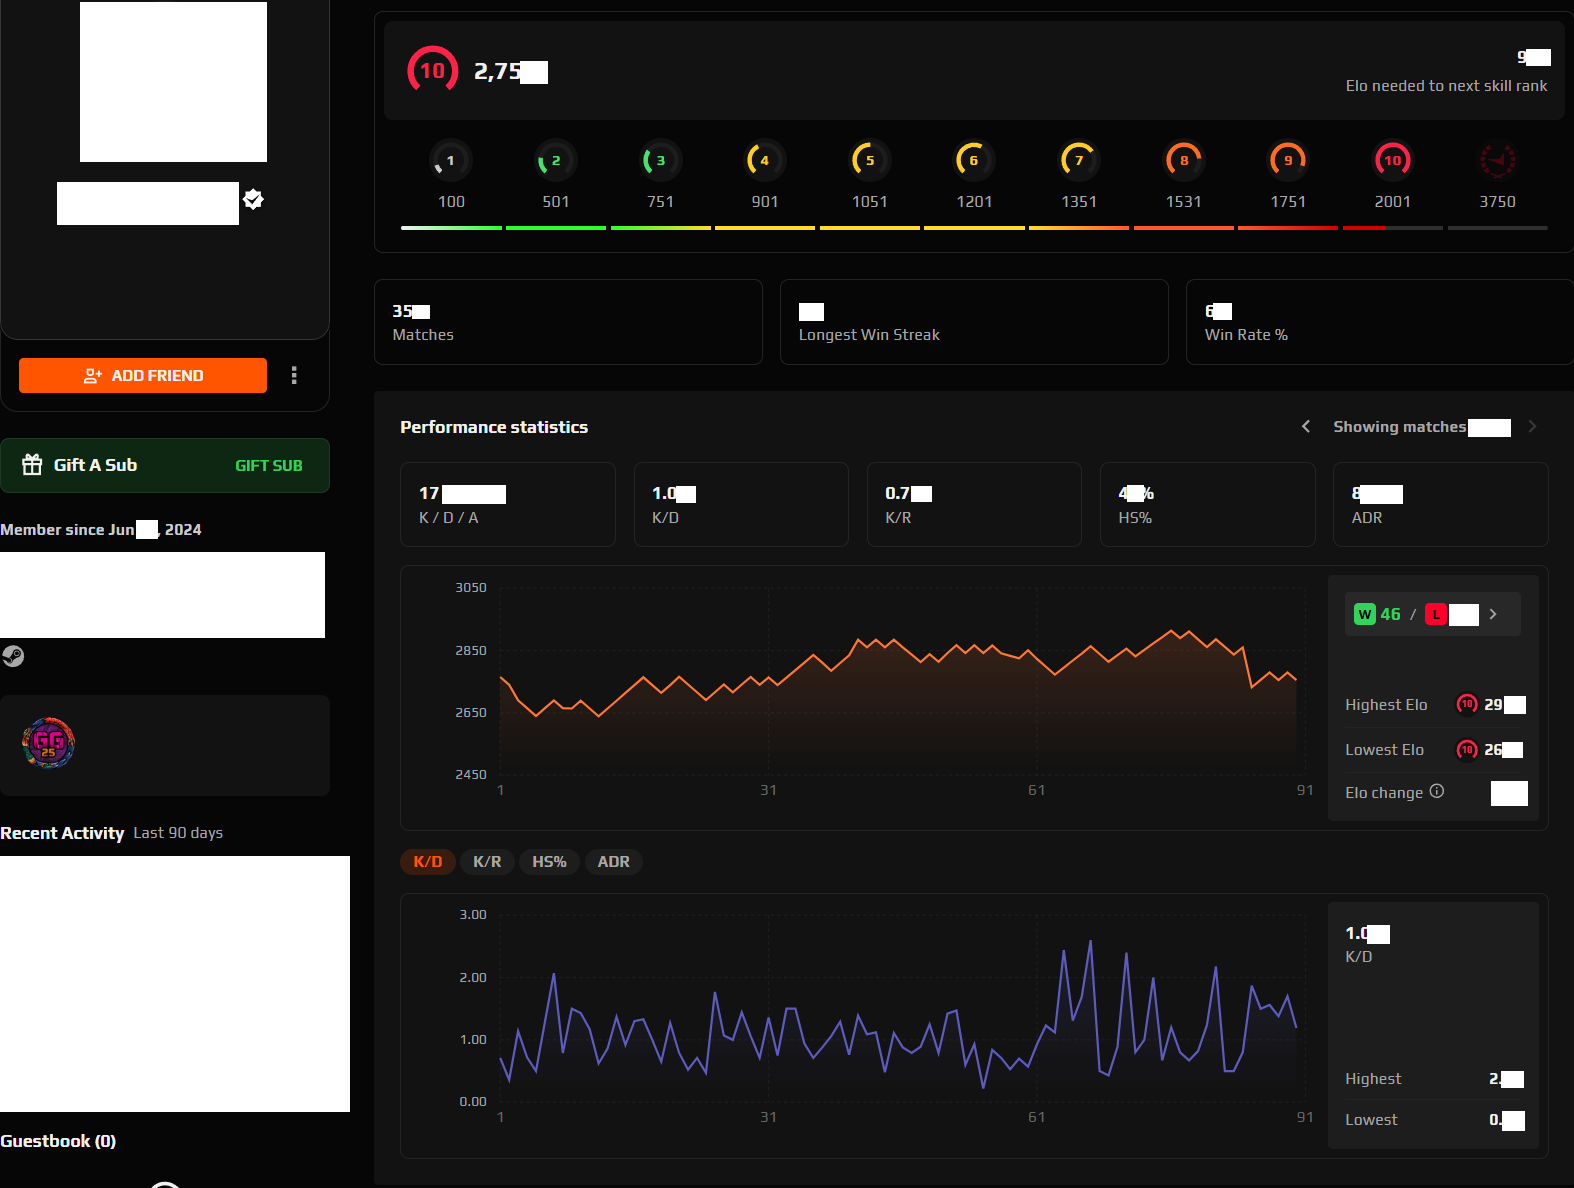Select the ADR chart tab

(x=613, y=862)
